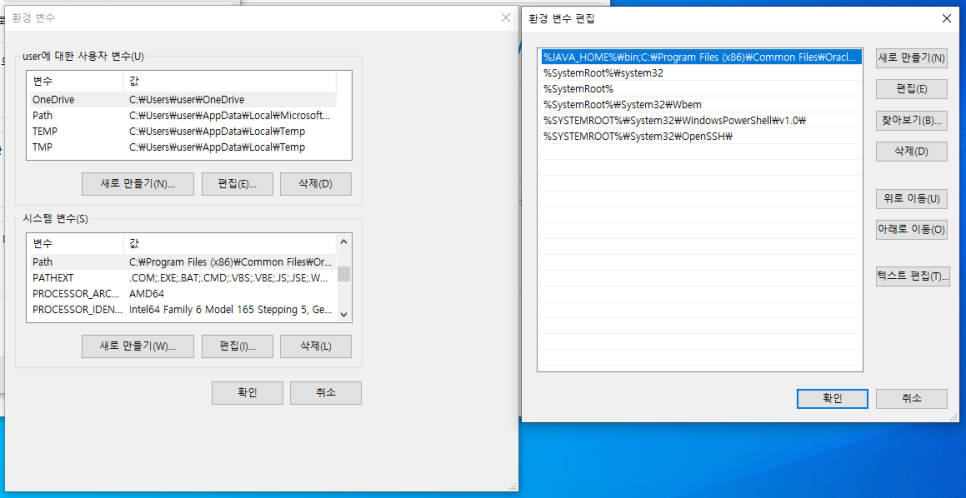Click the AMD64 value cell
966x498 pixels.
[147, 293]
